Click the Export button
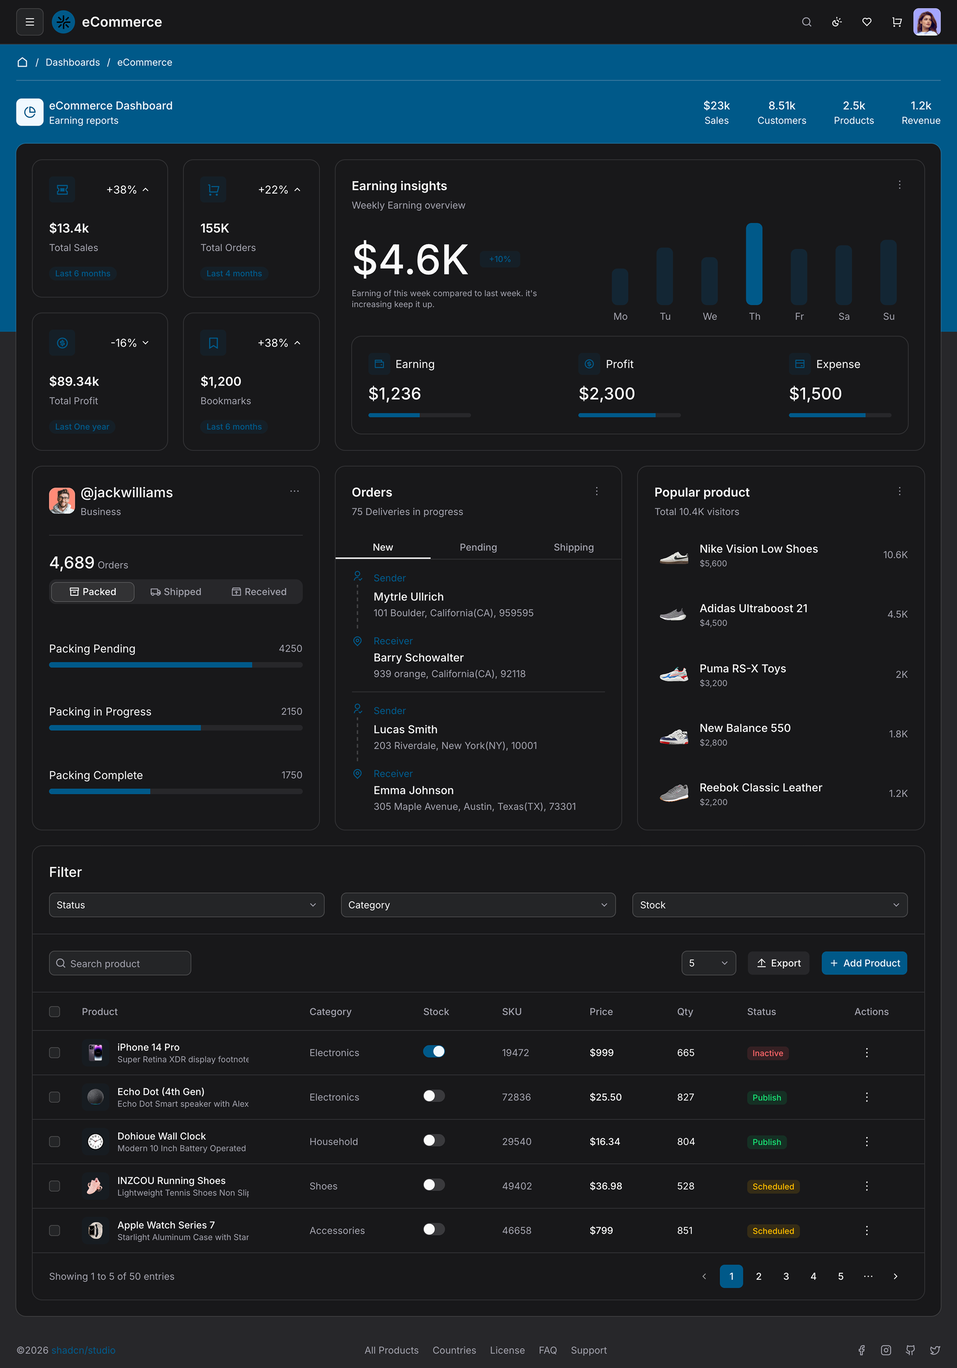The width and height of the screenshot is (957, 1368). click(x=779, y=963)
